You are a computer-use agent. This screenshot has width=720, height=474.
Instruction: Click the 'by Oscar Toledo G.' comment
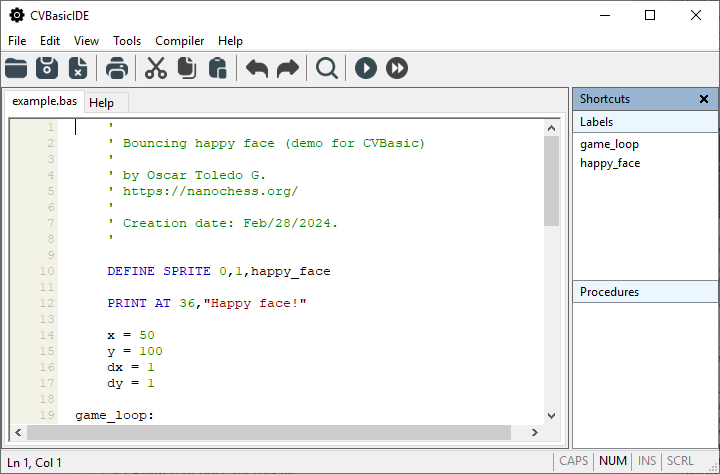[x=186, y=175]
